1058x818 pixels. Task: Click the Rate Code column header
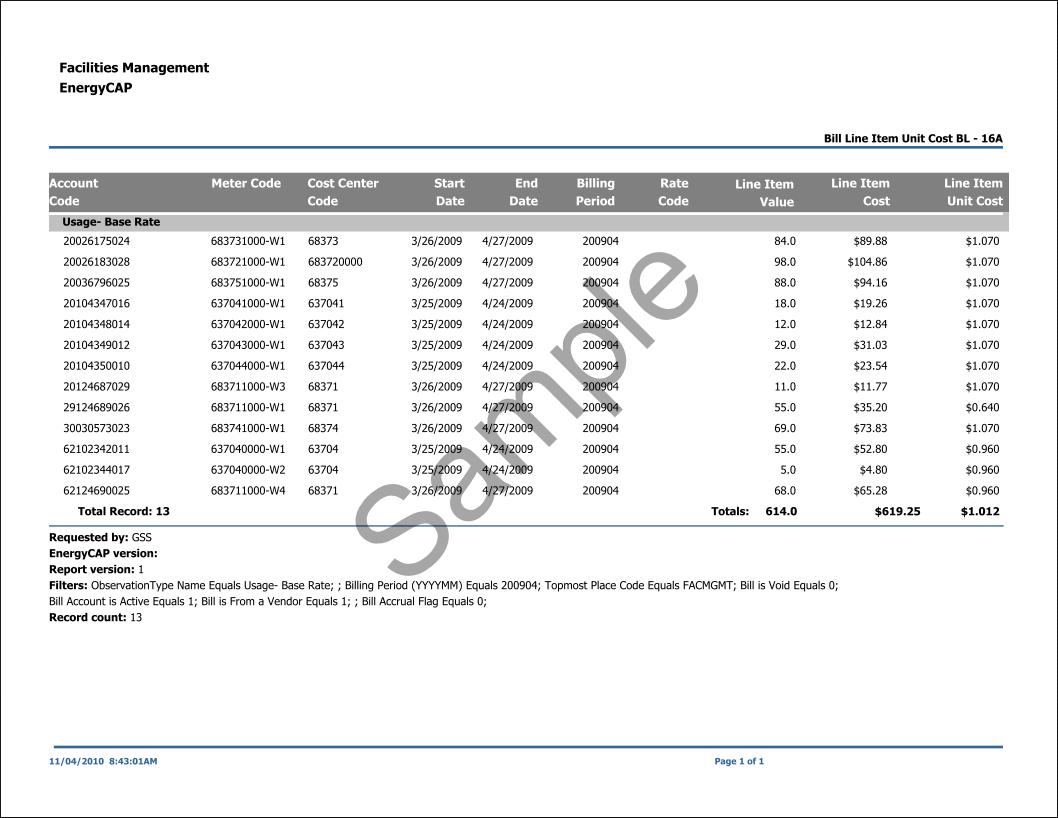pos(673,192)
